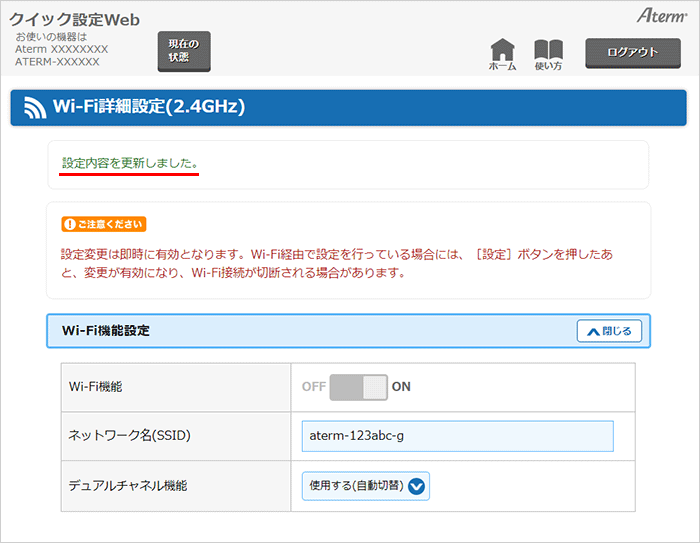Open the デュアルチャネル機能 dropdown
700x543 pixels.
[x=365, y=487]
